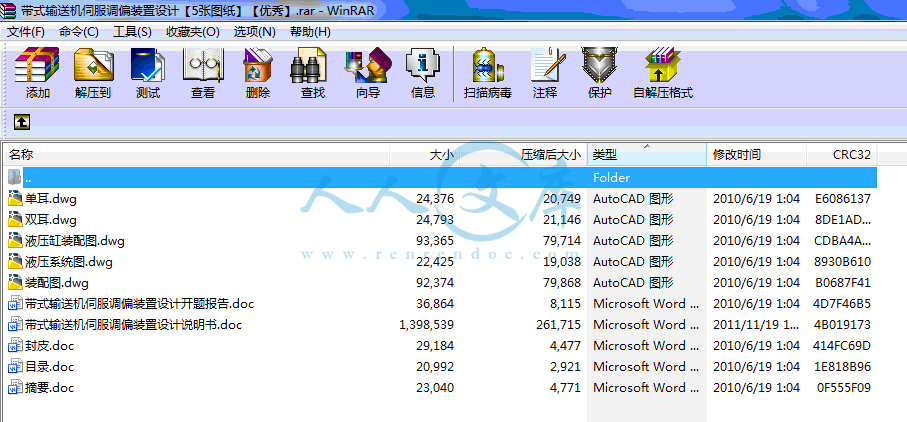Sort by the 修改时间 column header
The image size is (907, 422).
(756, 155)
